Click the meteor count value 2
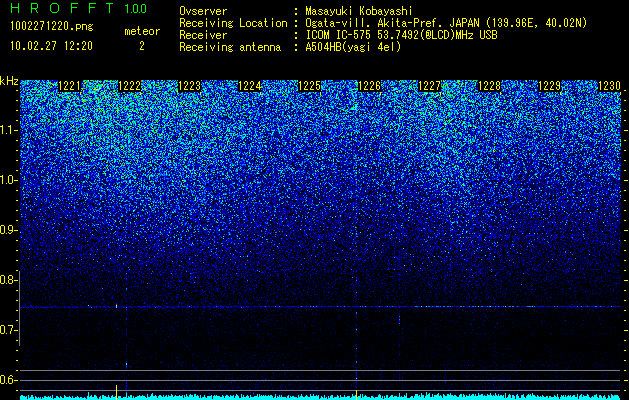The width and height of the screenshot is (629, 400). (142, 46)
